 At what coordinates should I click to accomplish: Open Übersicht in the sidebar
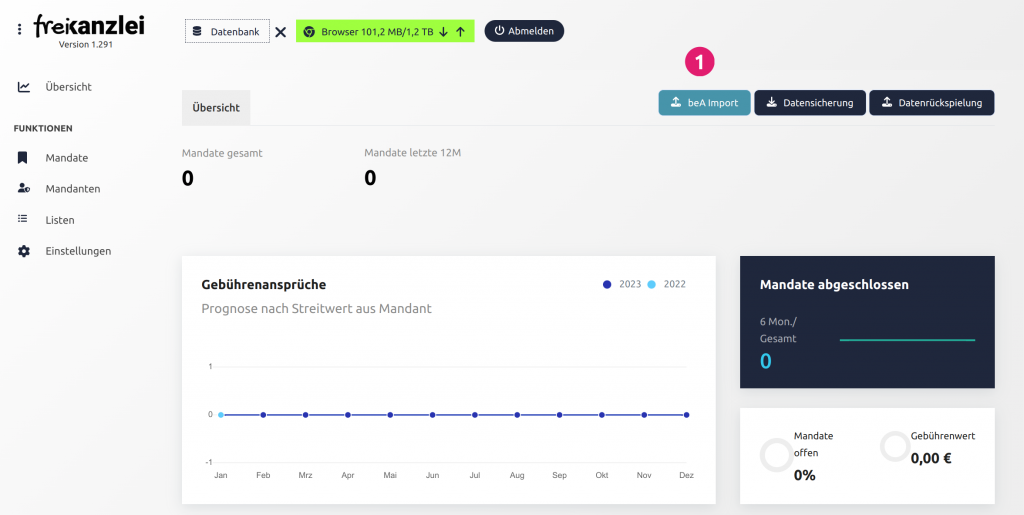coord(69,87)
